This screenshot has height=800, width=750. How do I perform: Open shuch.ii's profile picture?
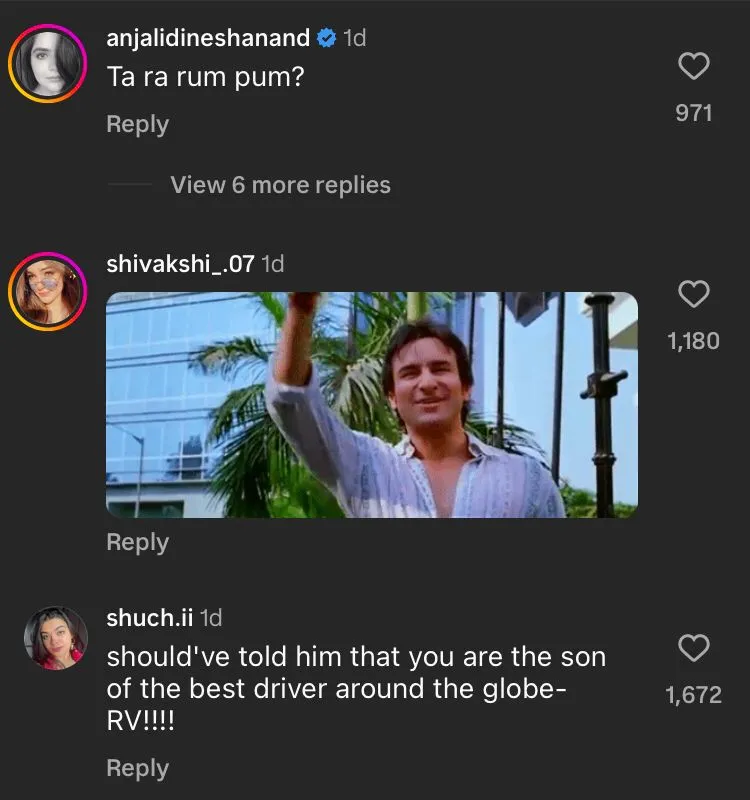coord(55,638)
